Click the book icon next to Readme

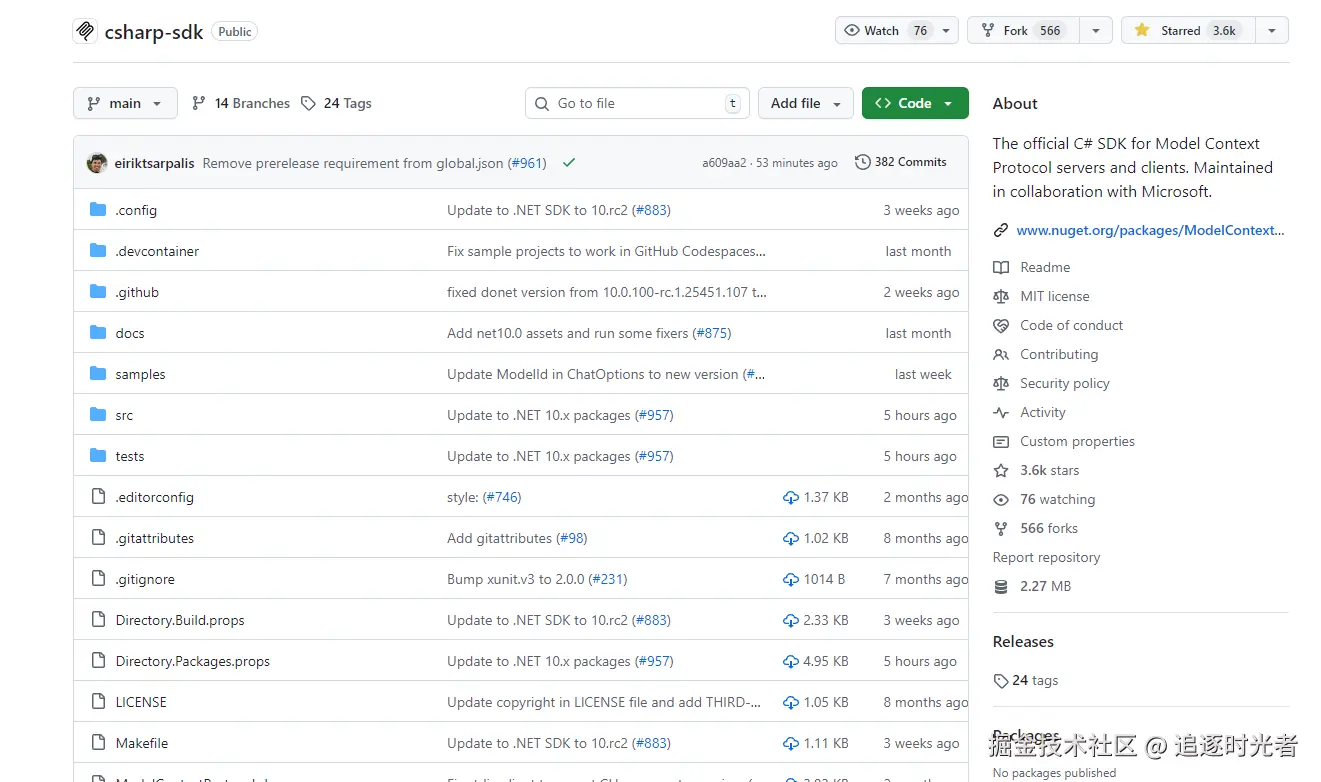pyautogui.click(x=1001, y=267)
